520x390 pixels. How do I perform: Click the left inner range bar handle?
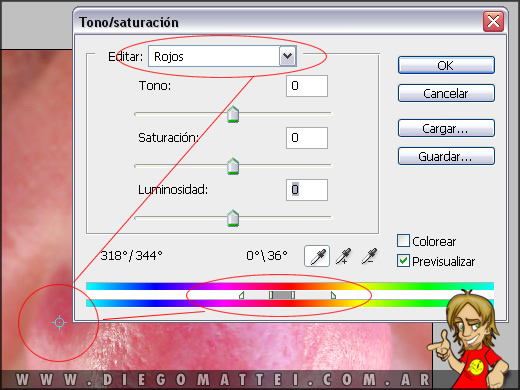pyautogui.click(x=271, y=295)
